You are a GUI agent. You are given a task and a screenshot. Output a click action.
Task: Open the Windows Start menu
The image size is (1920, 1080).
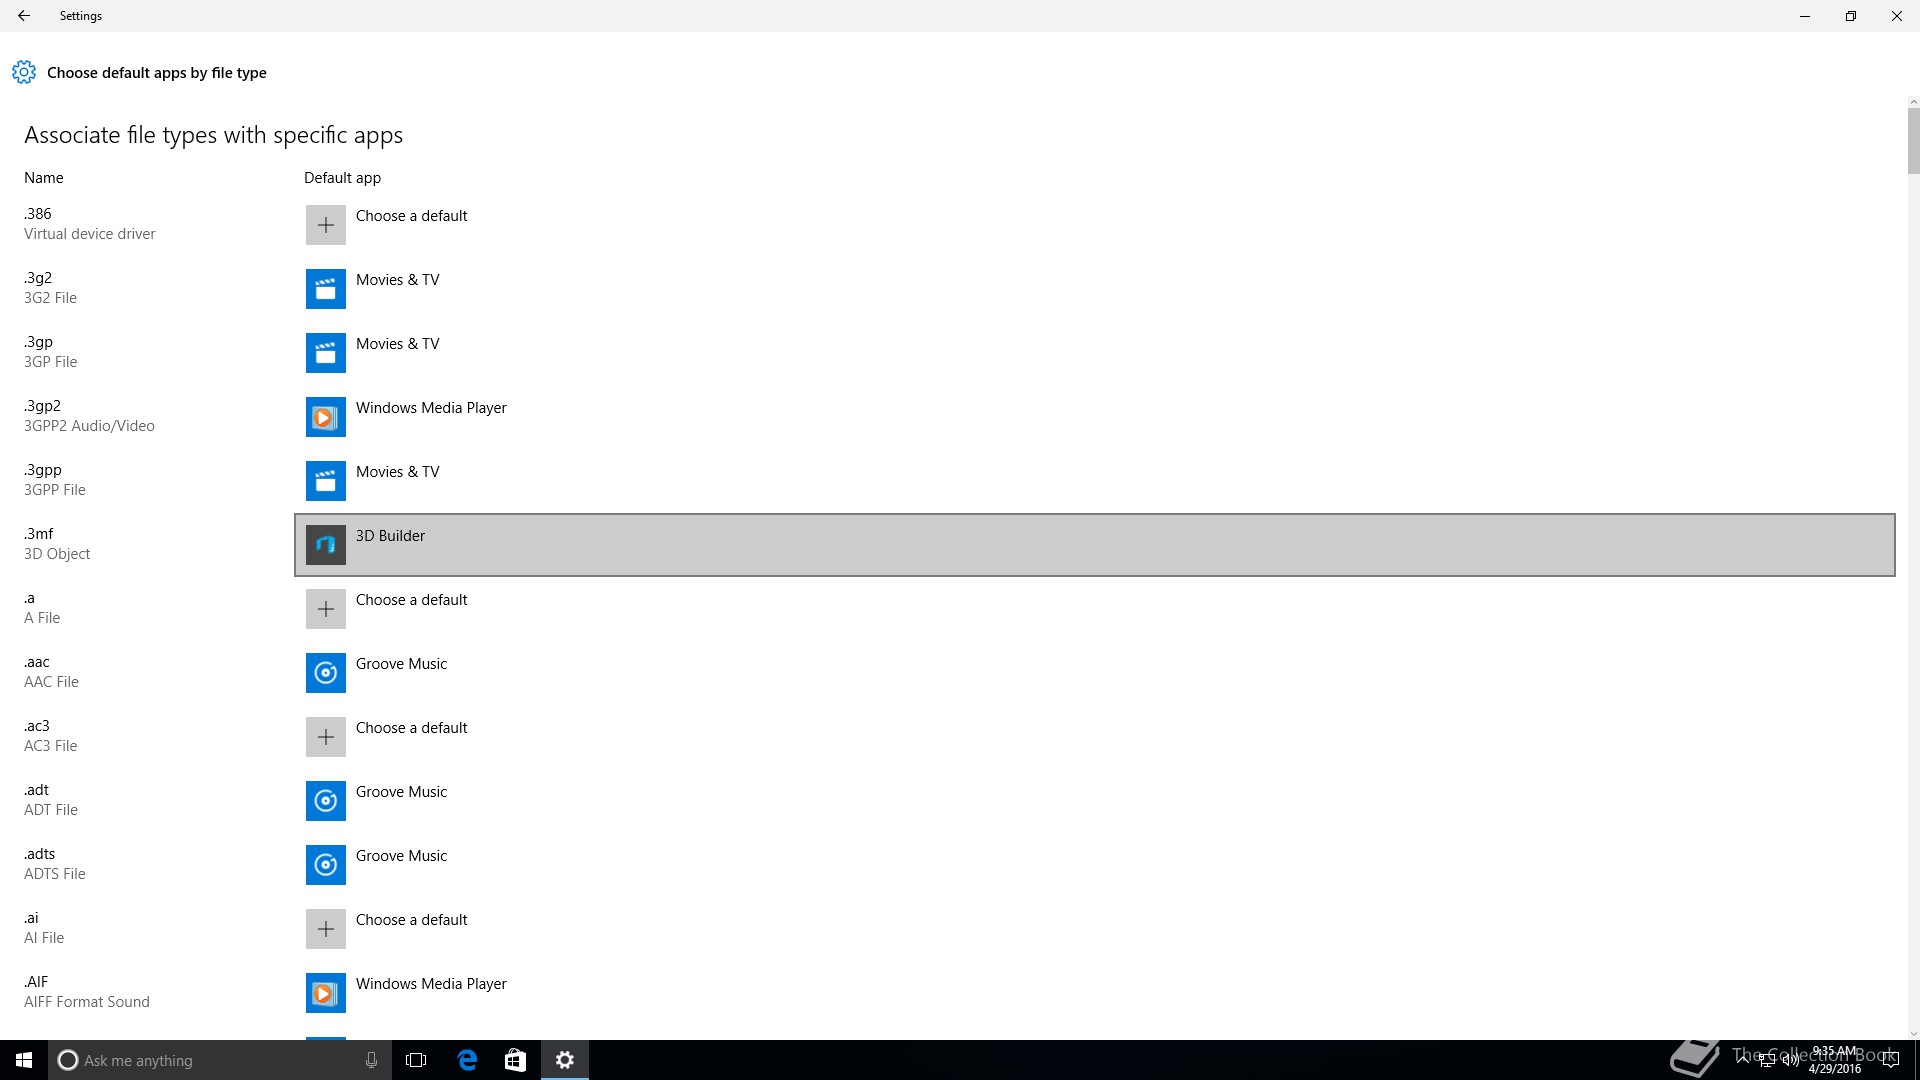coord(24,1060)
